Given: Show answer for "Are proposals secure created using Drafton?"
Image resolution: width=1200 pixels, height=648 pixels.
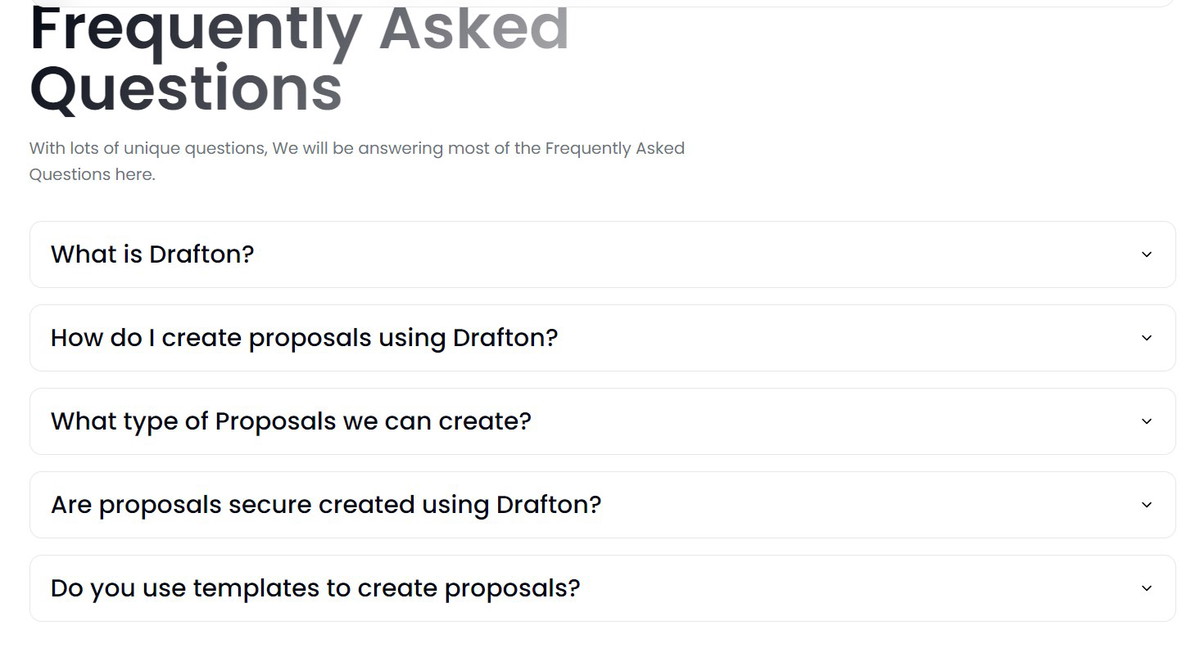Looking at the screenshot, I should (326, 505).
